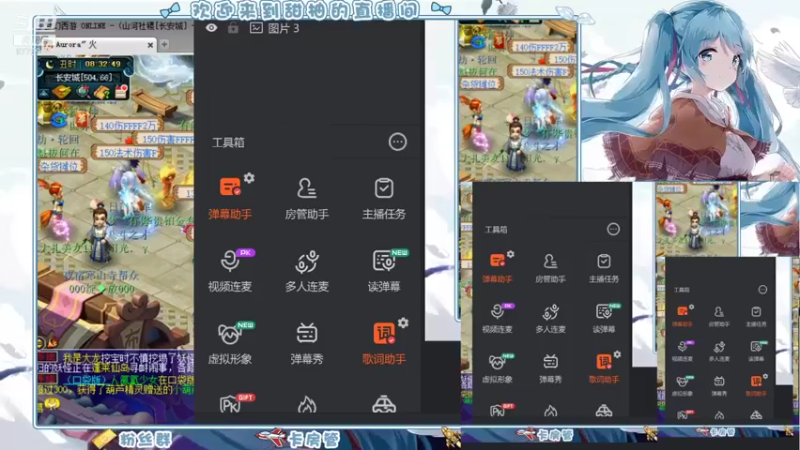This screenshot has height=450, width=800.
Task: Open 主播任务 in the large toolbox
Action: (x=384, y=198)
